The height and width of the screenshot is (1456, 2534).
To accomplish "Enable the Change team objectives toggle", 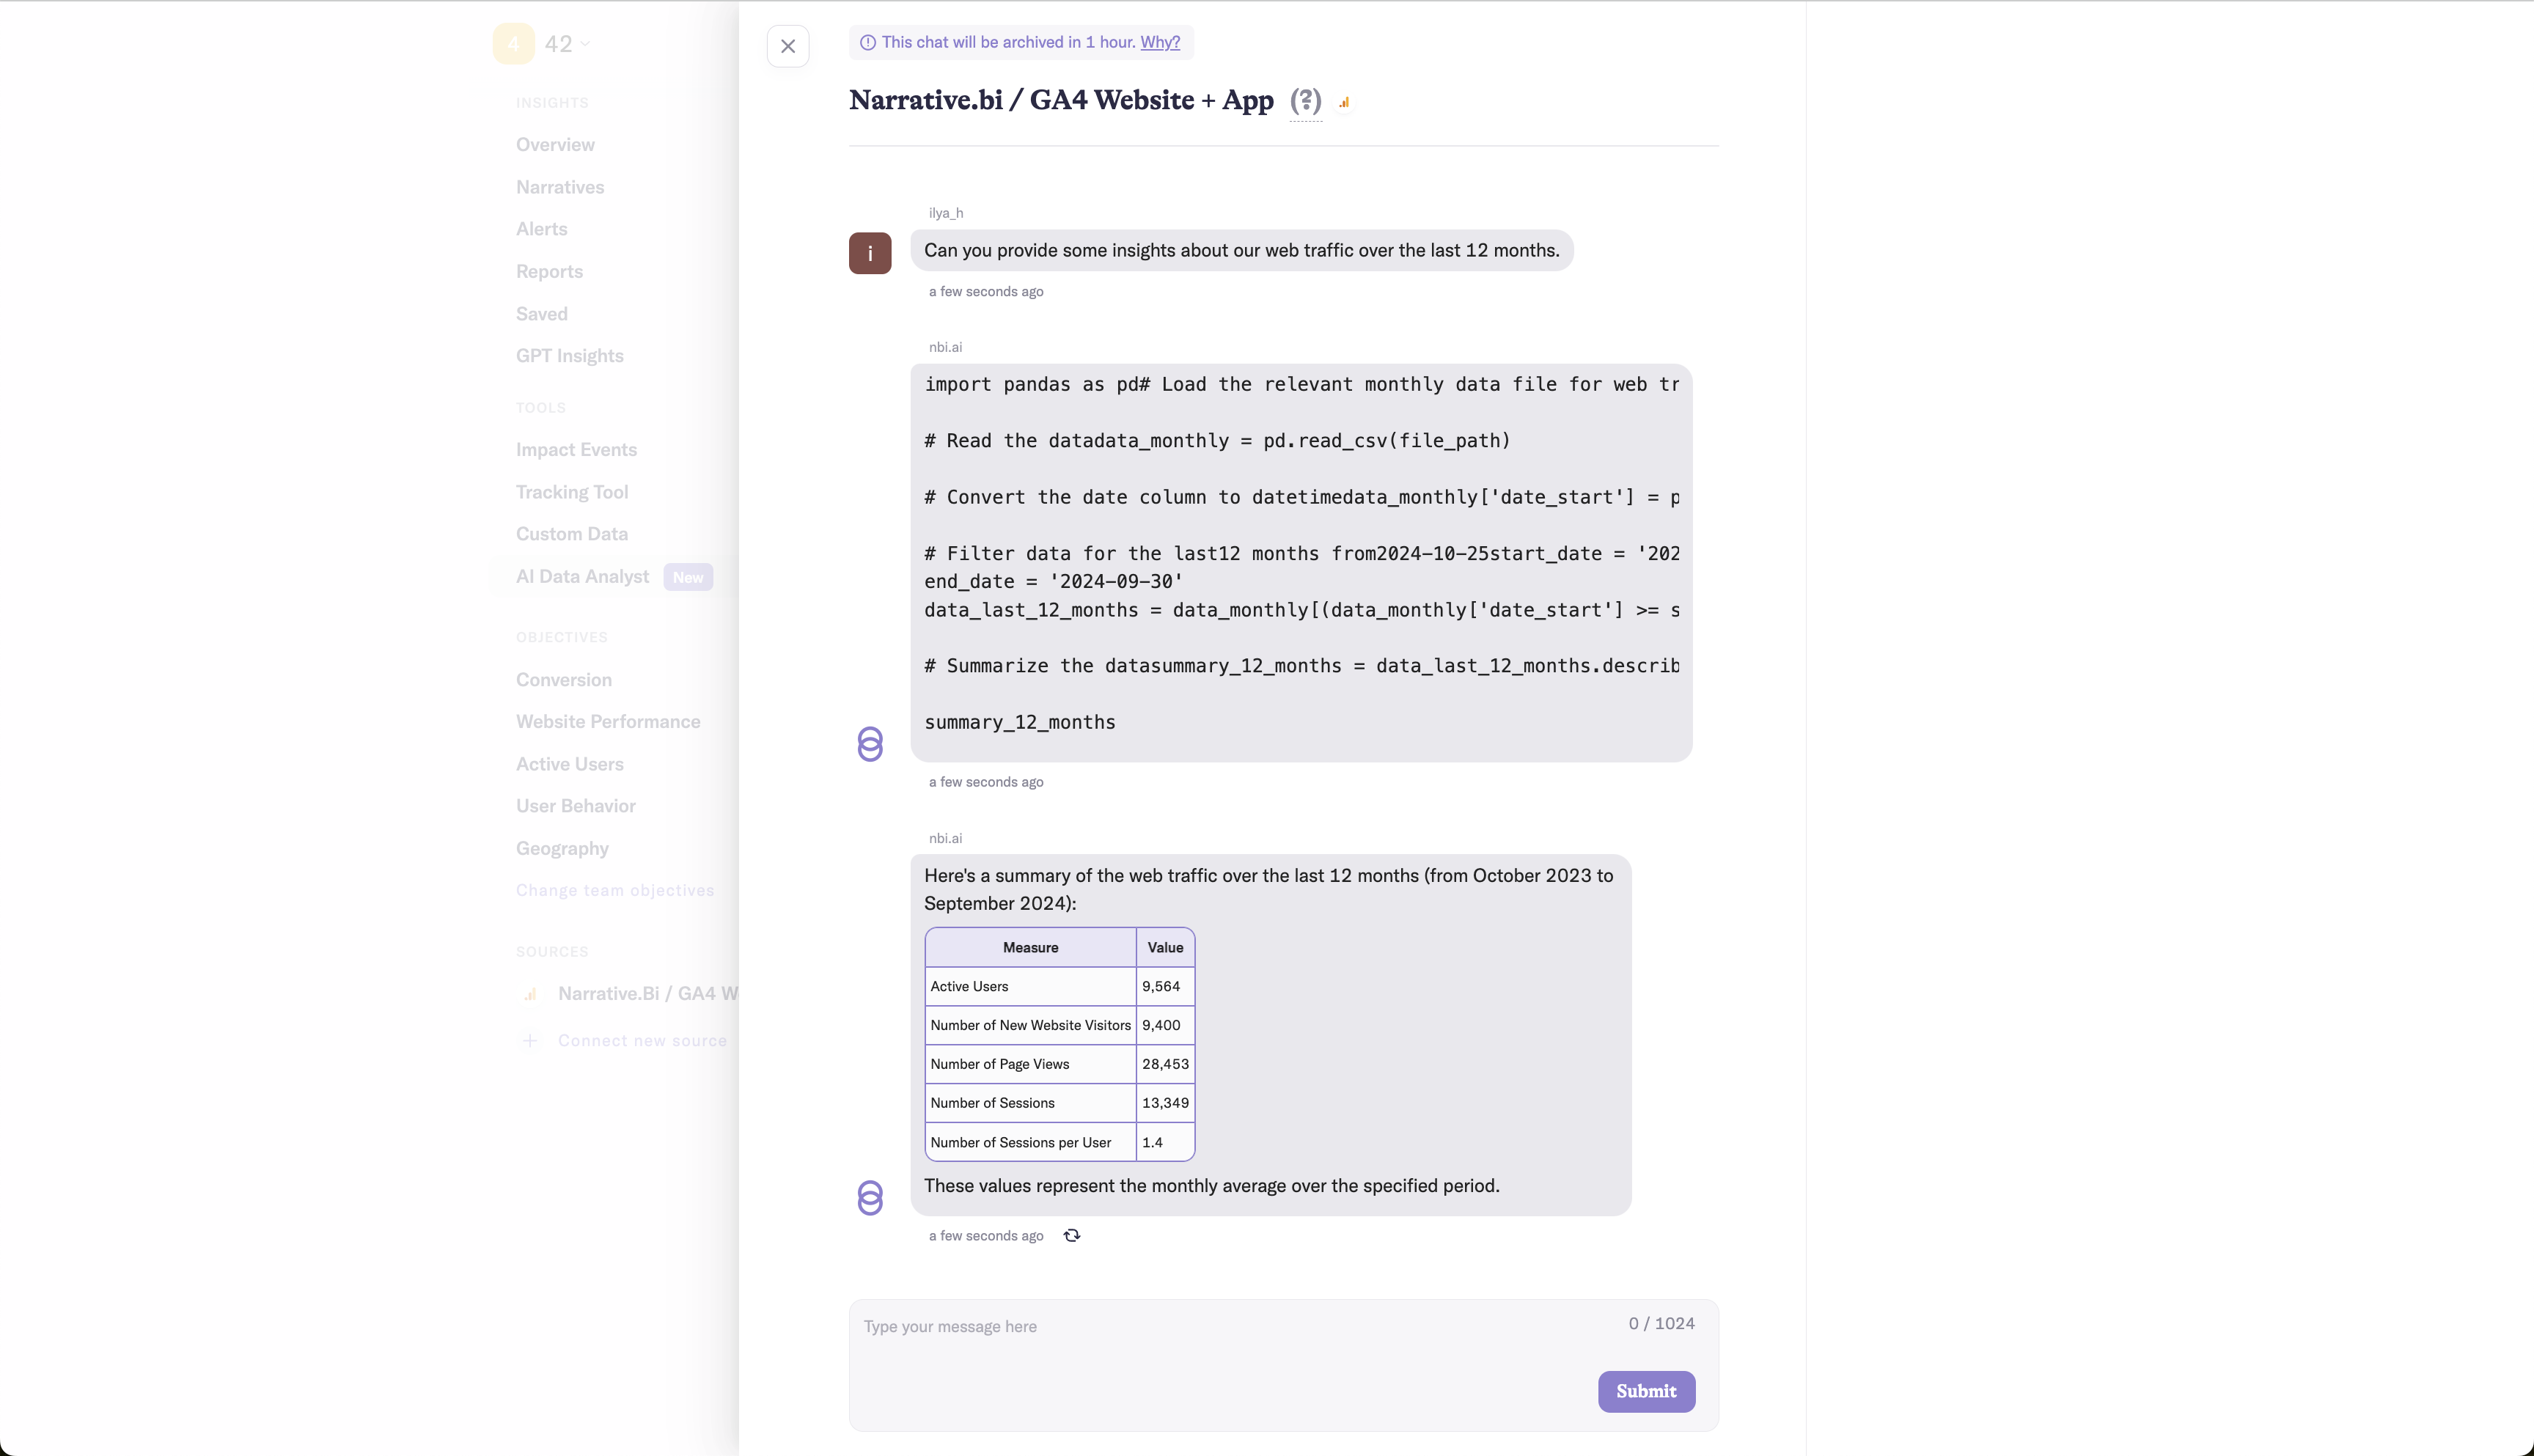I will 614,889.
